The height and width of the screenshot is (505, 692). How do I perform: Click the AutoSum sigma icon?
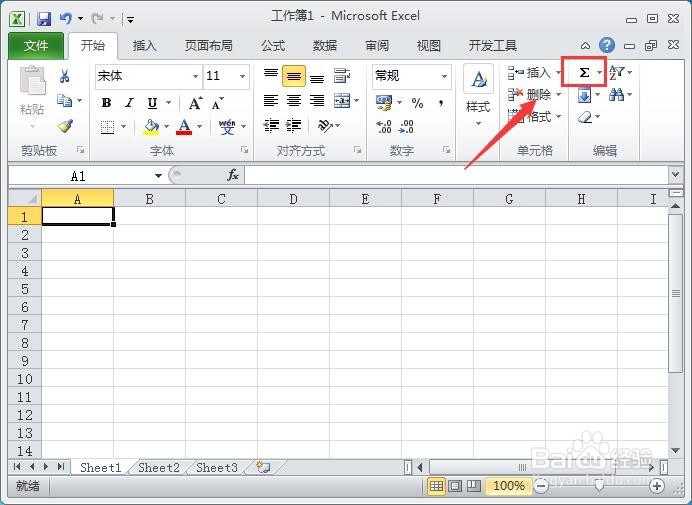coord(584,72)
